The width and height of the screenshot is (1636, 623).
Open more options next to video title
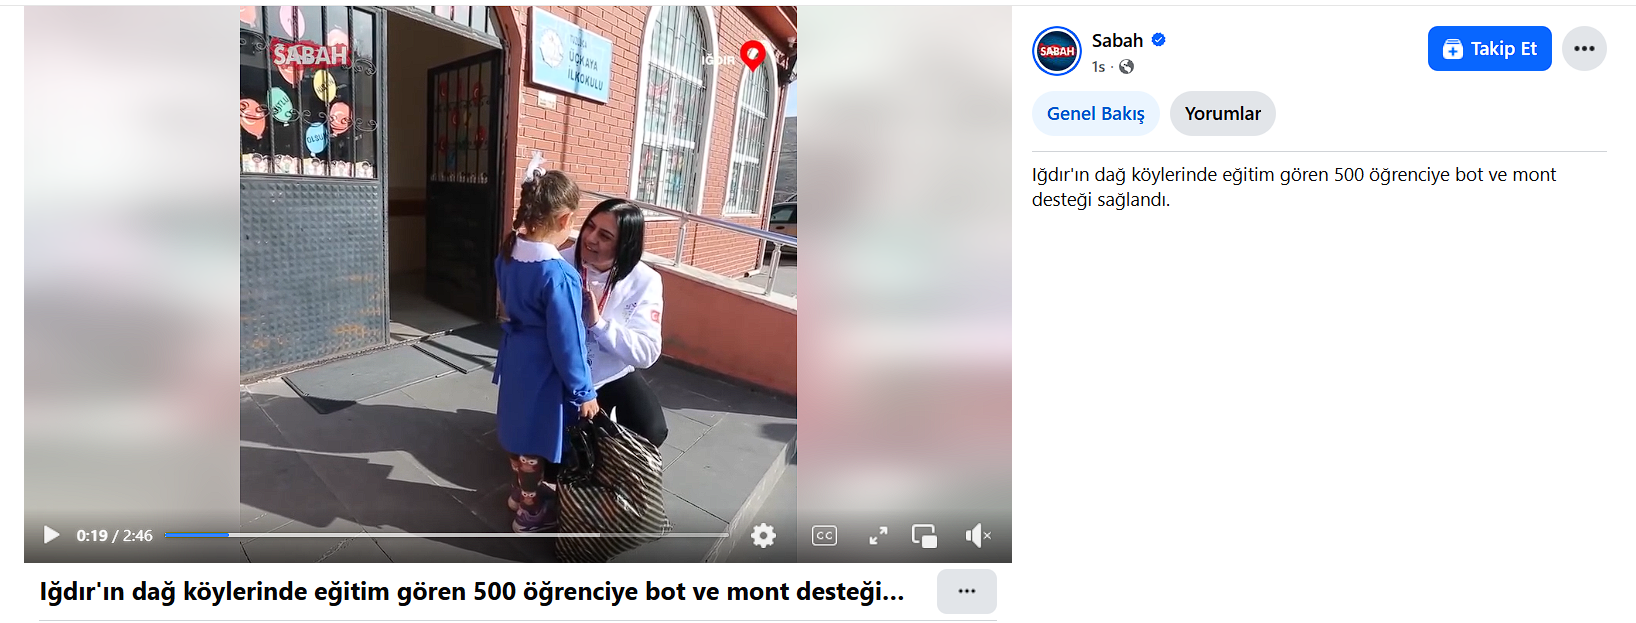(x=966, y=591)
